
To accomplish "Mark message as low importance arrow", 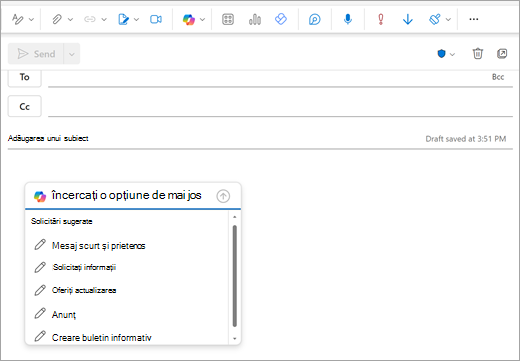I will point(408,19).
